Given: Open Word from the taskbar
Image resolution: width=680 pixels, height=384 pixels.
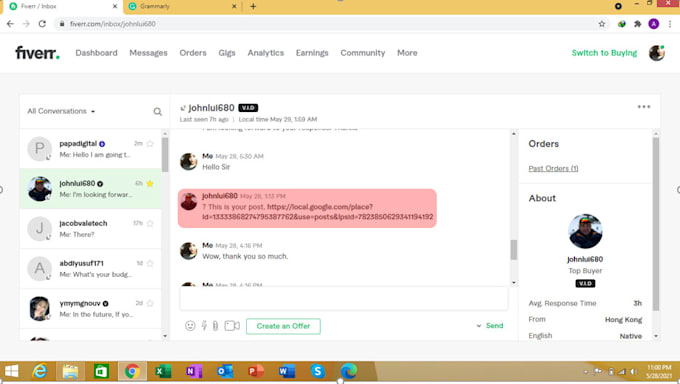Looking at the screenshot, I should [x=287, y=371].
